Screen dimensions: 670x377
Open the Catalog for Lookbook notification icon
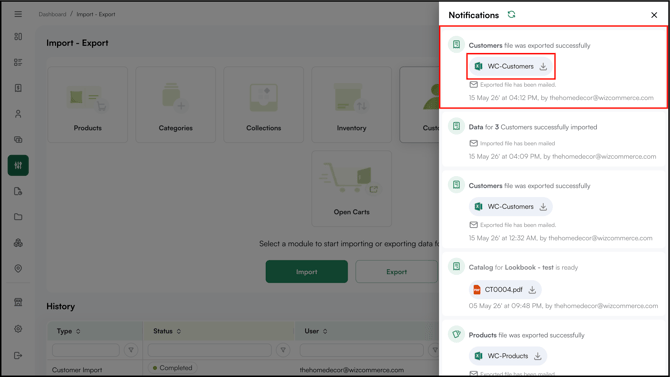(456, 266)
